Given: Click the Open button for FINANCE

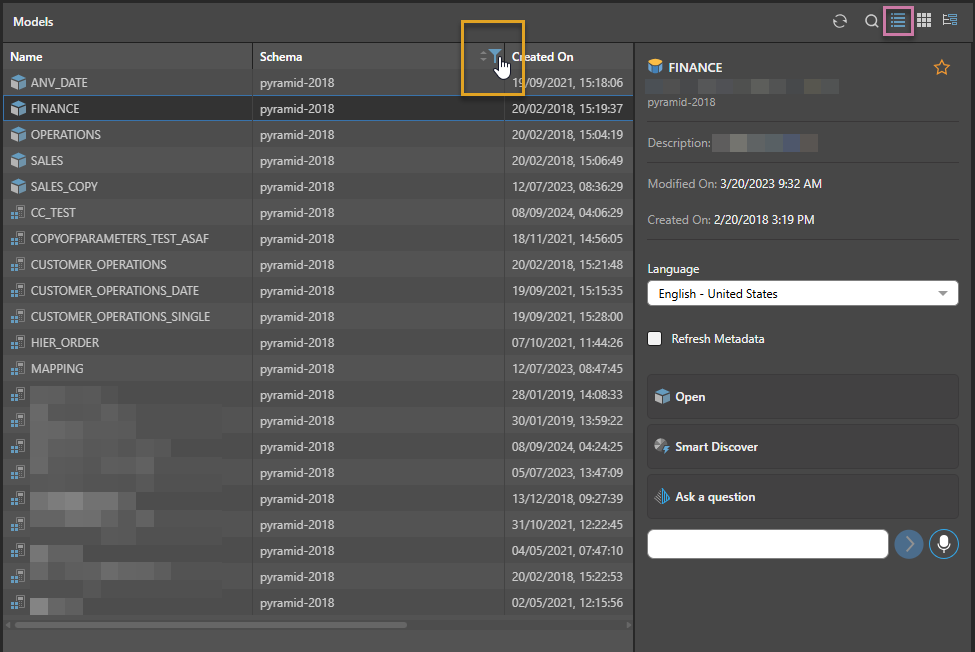Looking at the screenshot, I should pos(803,397).
